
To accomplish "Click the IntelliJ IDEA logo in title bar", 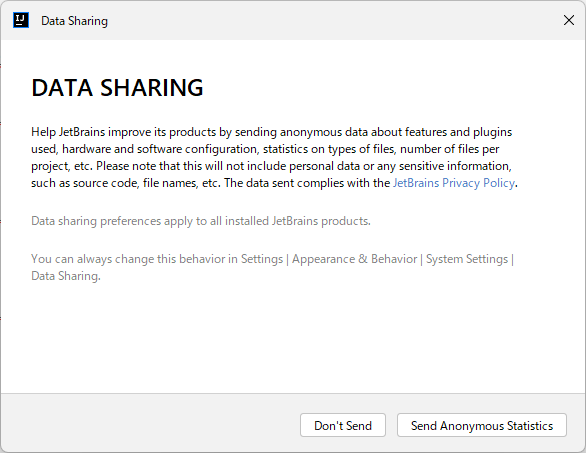I will tap(21, 20).
